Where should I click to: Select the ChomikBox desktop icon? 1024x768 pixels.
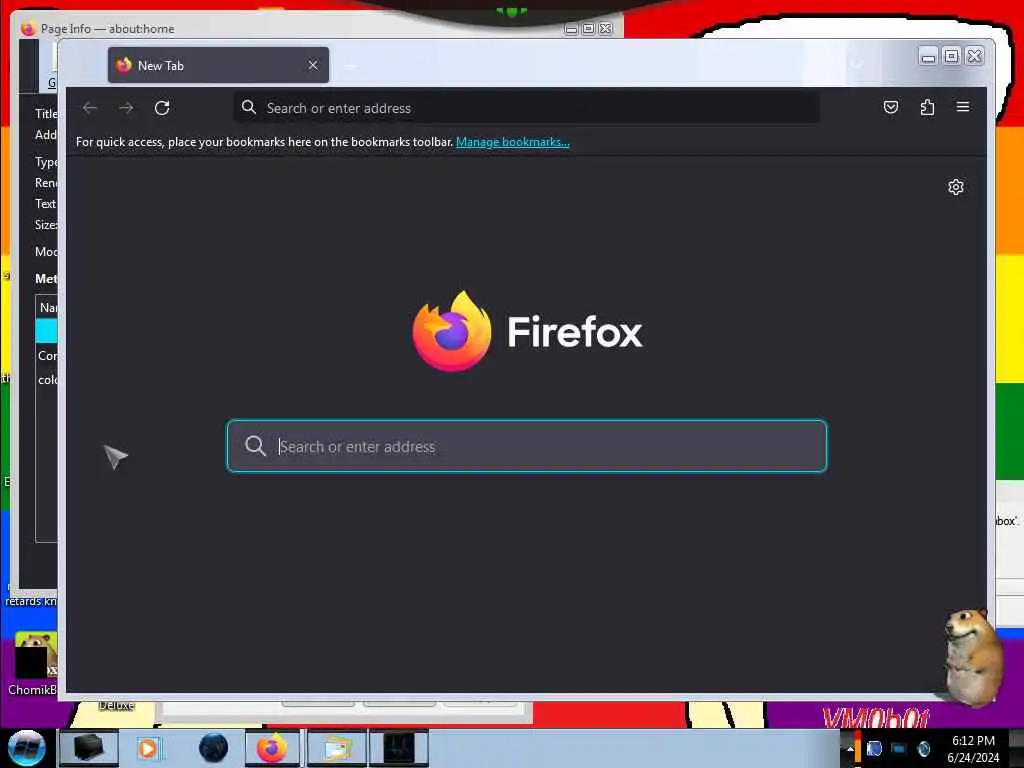(x=33, y=664)
